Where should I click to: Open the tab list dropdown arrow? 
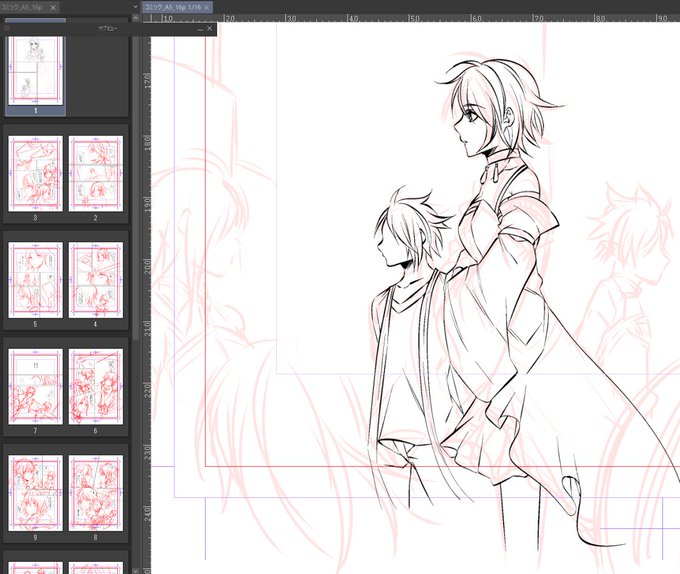pyautogui.click(x=135, y=7)
